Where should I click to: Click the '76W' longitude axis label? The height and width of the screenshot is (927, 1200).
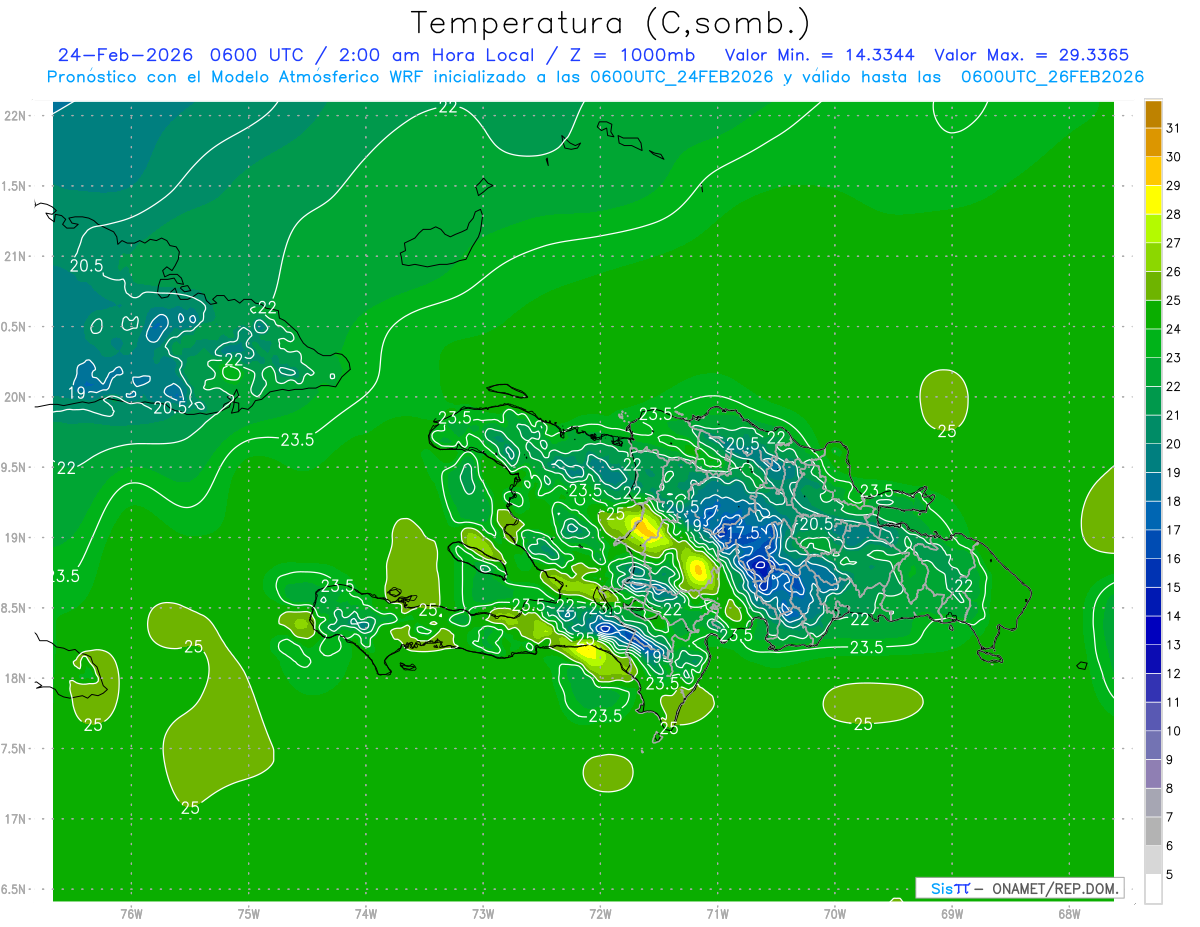click(131, 914)
